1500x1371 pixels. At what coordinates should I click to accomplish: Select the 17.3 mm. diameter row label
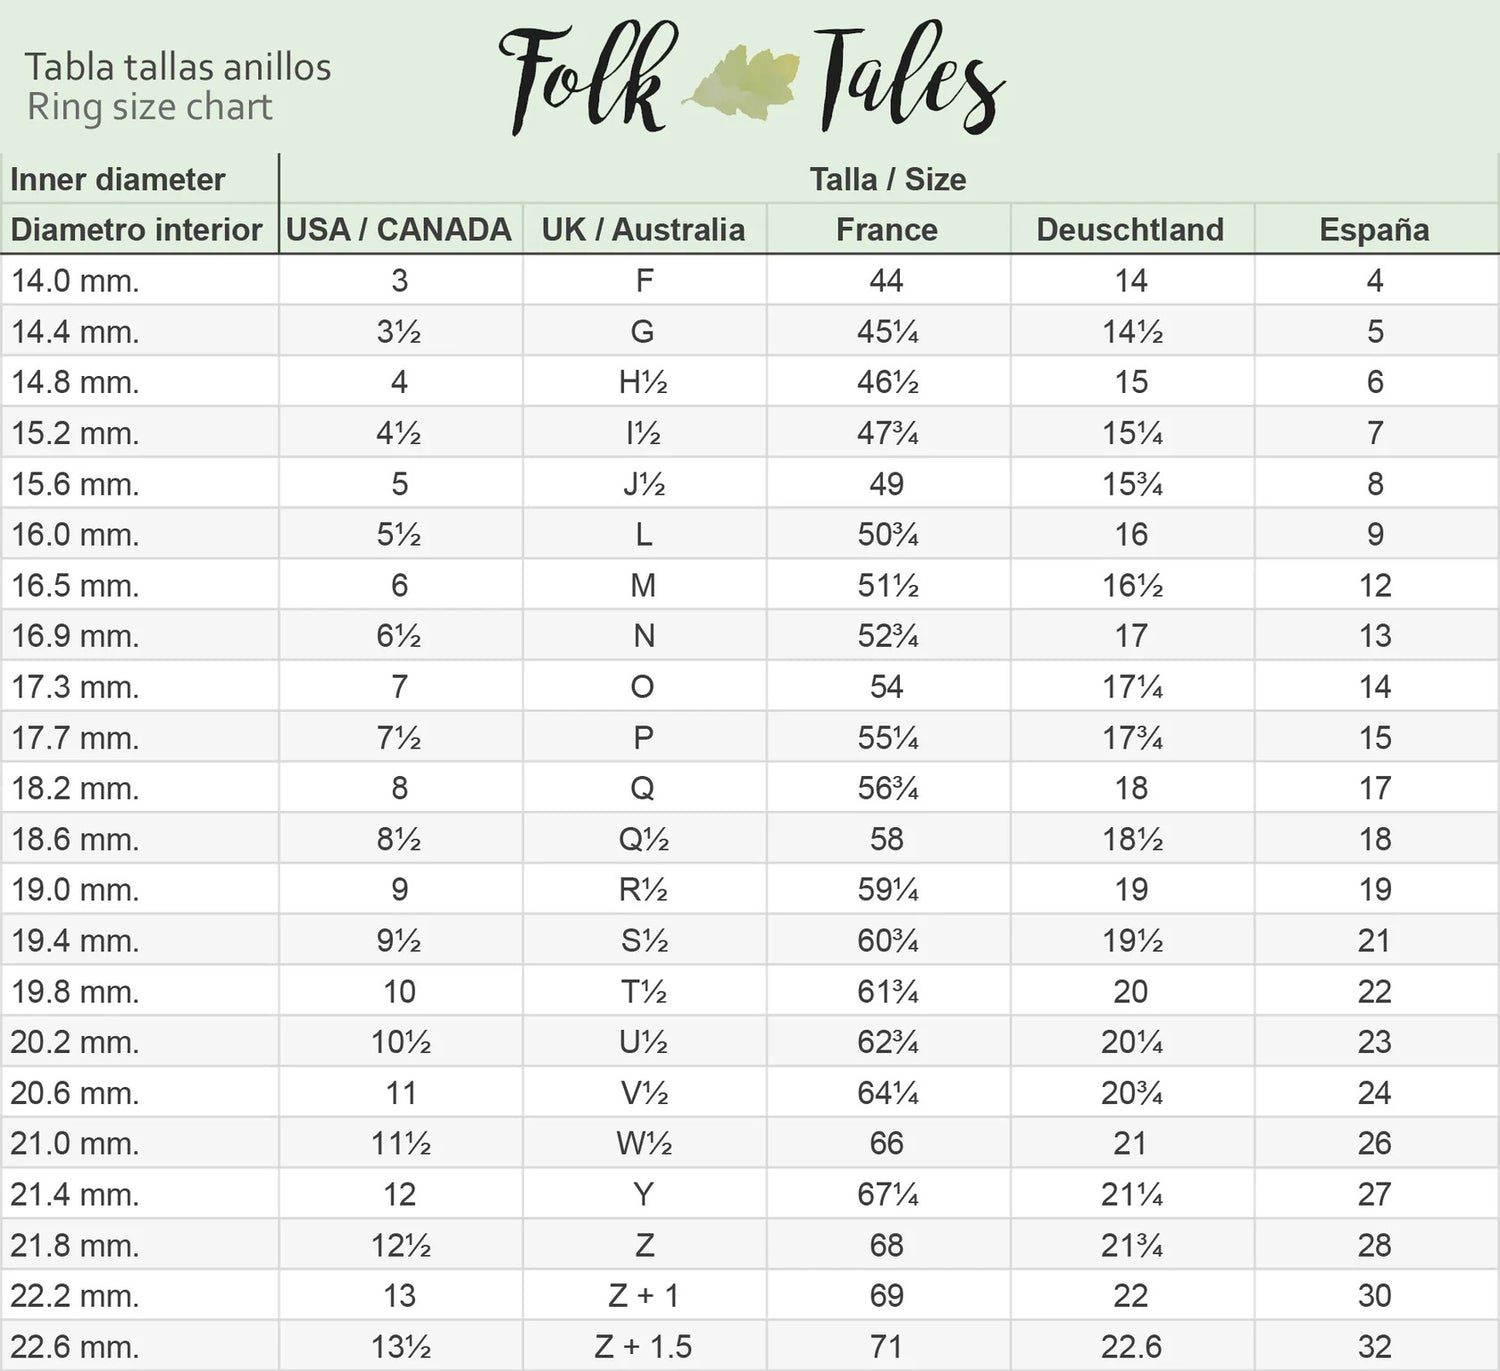75,687
